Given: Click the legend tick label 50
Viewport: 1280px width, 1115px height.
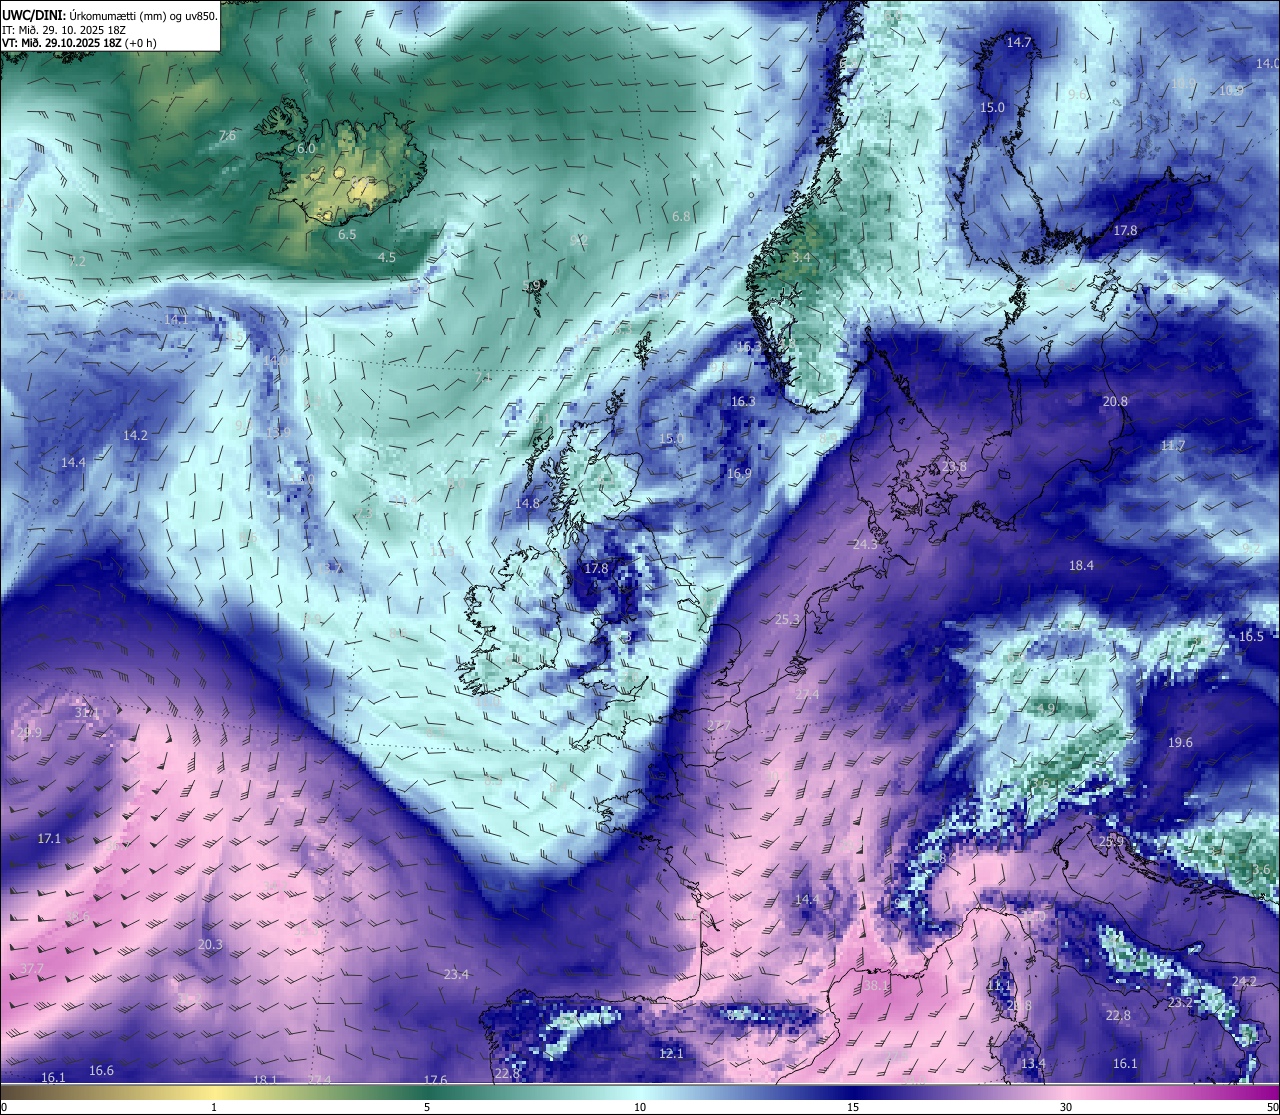Looking at the screenshot, I should tap(1272, 1107).
